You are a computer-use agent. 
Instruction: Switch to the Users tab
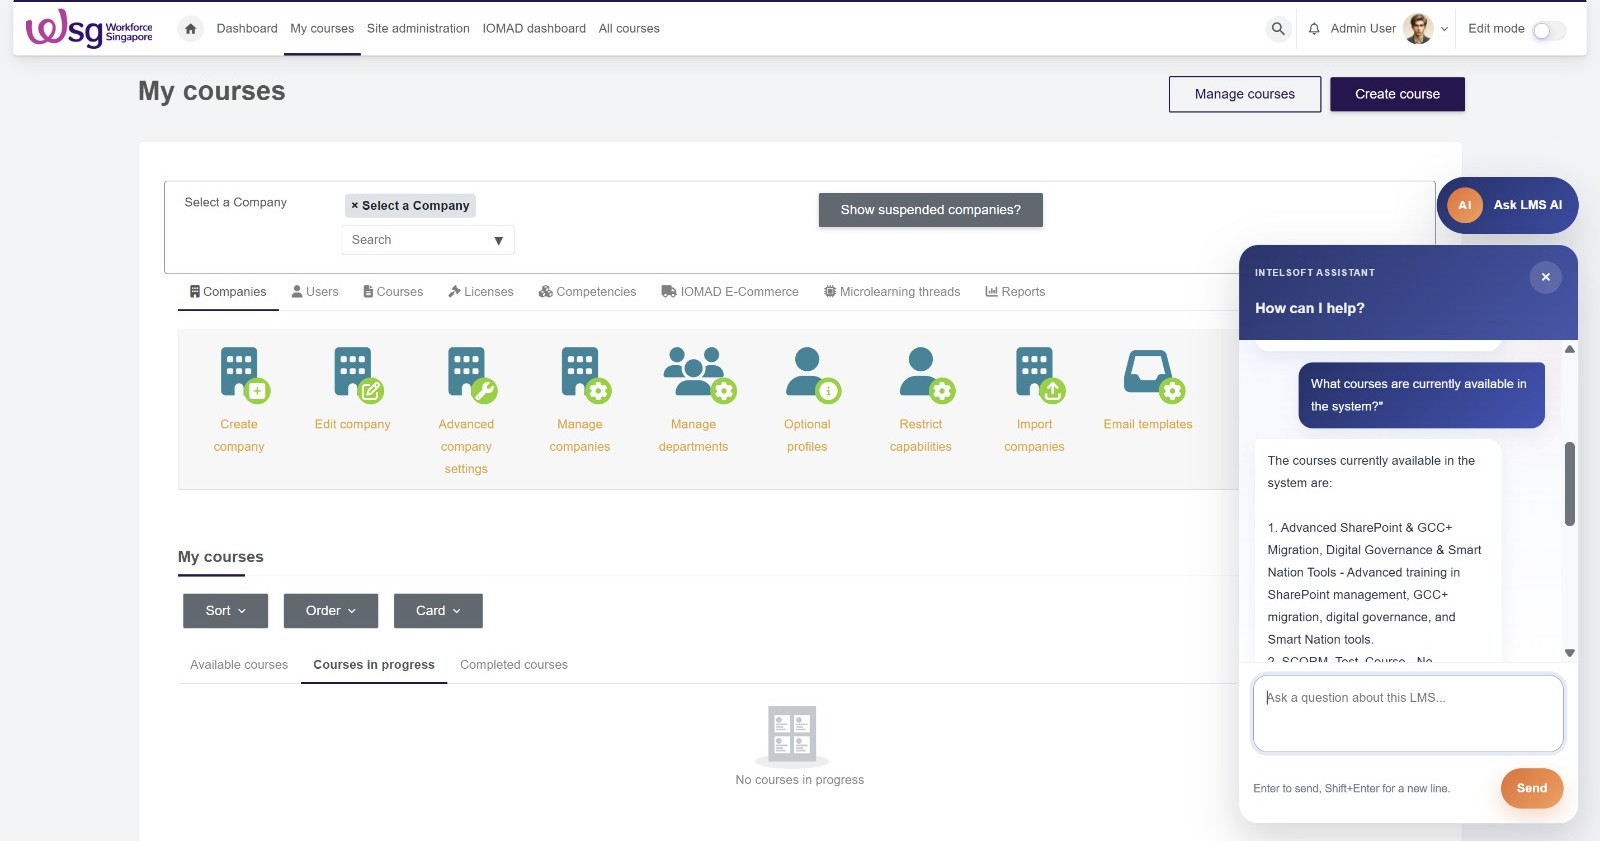pos(315,292)
